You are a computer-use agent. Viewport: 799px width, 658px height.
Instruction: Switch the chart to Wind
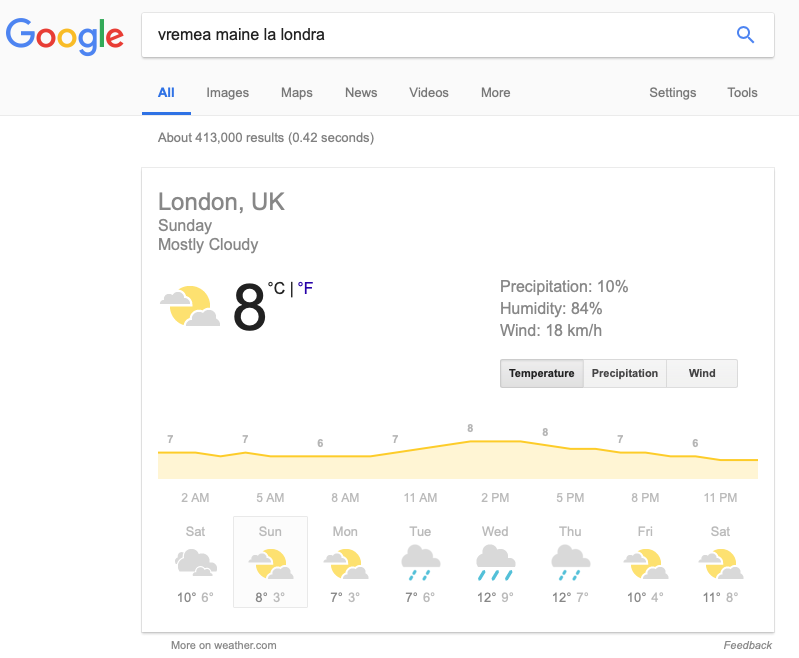tap(702, 374)
